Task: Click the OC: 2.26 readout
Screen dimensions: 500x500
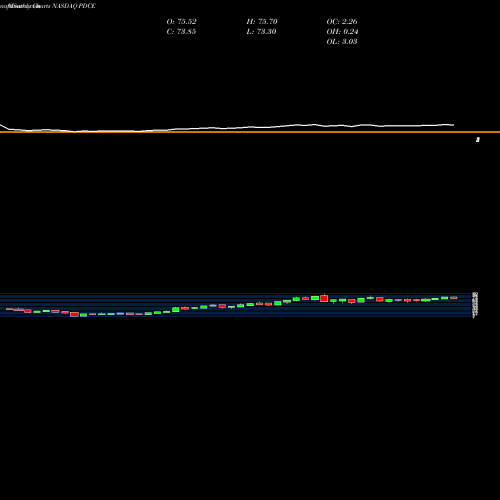Action: click(342, 22)
